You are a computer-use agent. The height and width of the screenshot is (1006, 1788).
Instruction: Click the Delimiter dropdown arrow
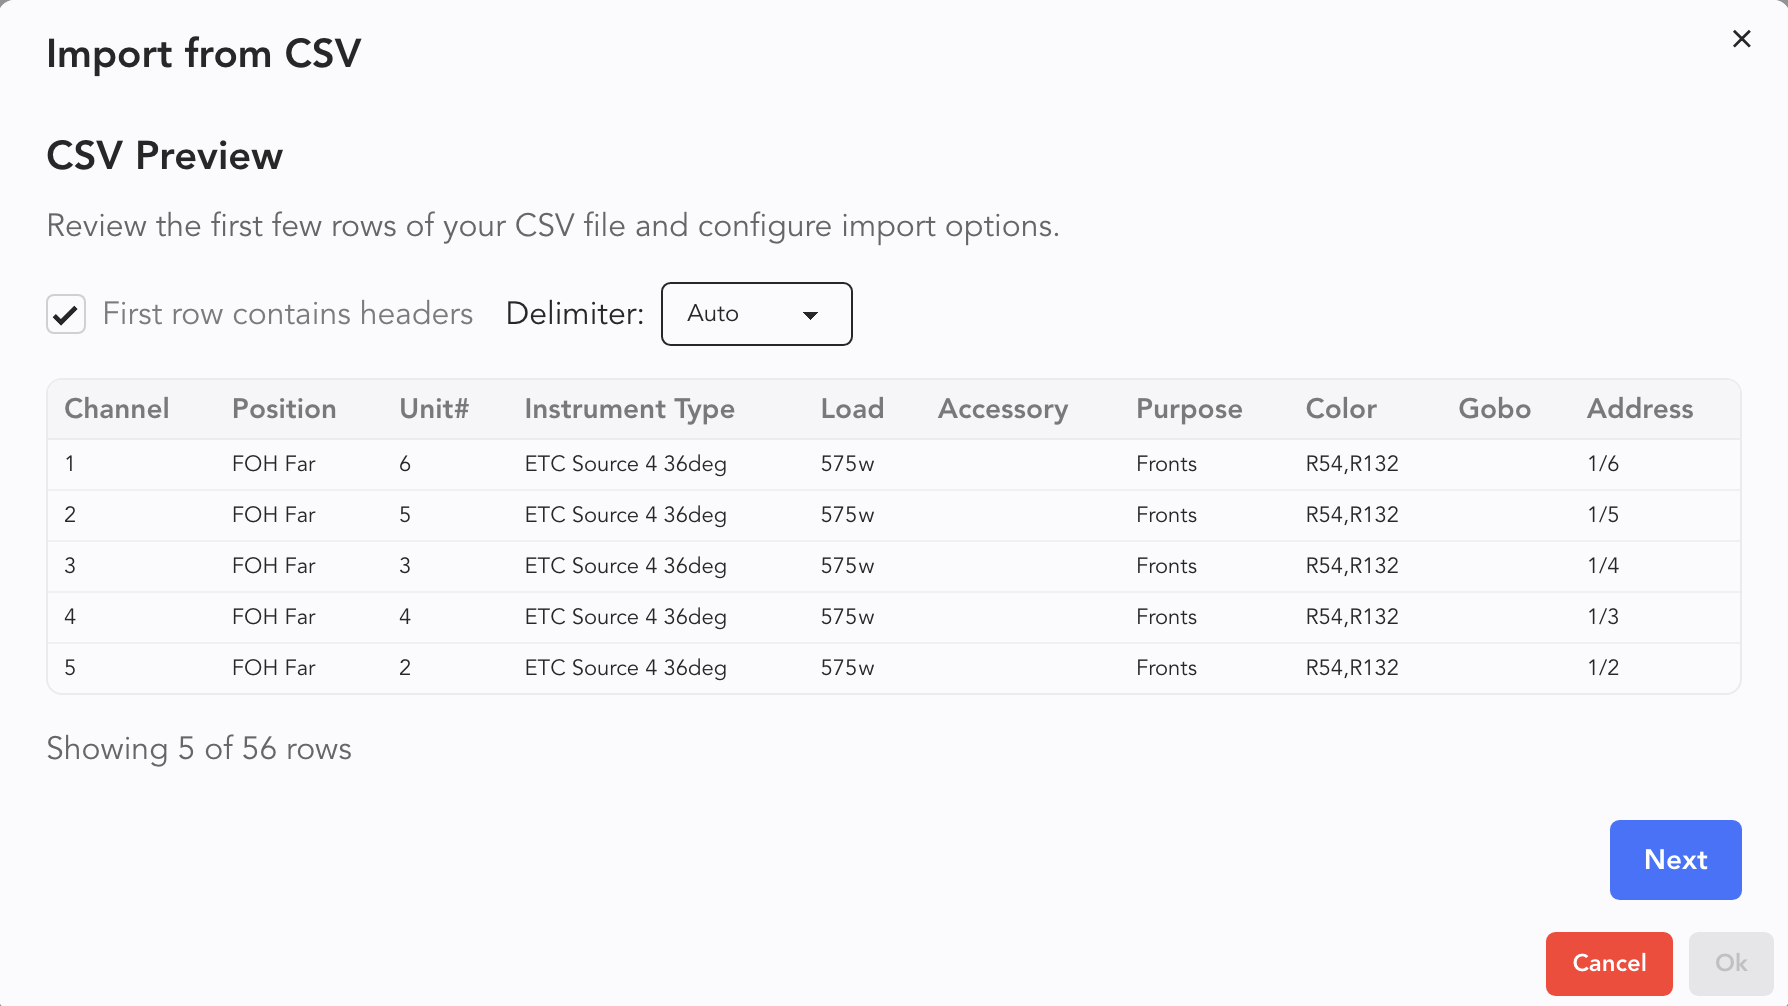[810, 315]
